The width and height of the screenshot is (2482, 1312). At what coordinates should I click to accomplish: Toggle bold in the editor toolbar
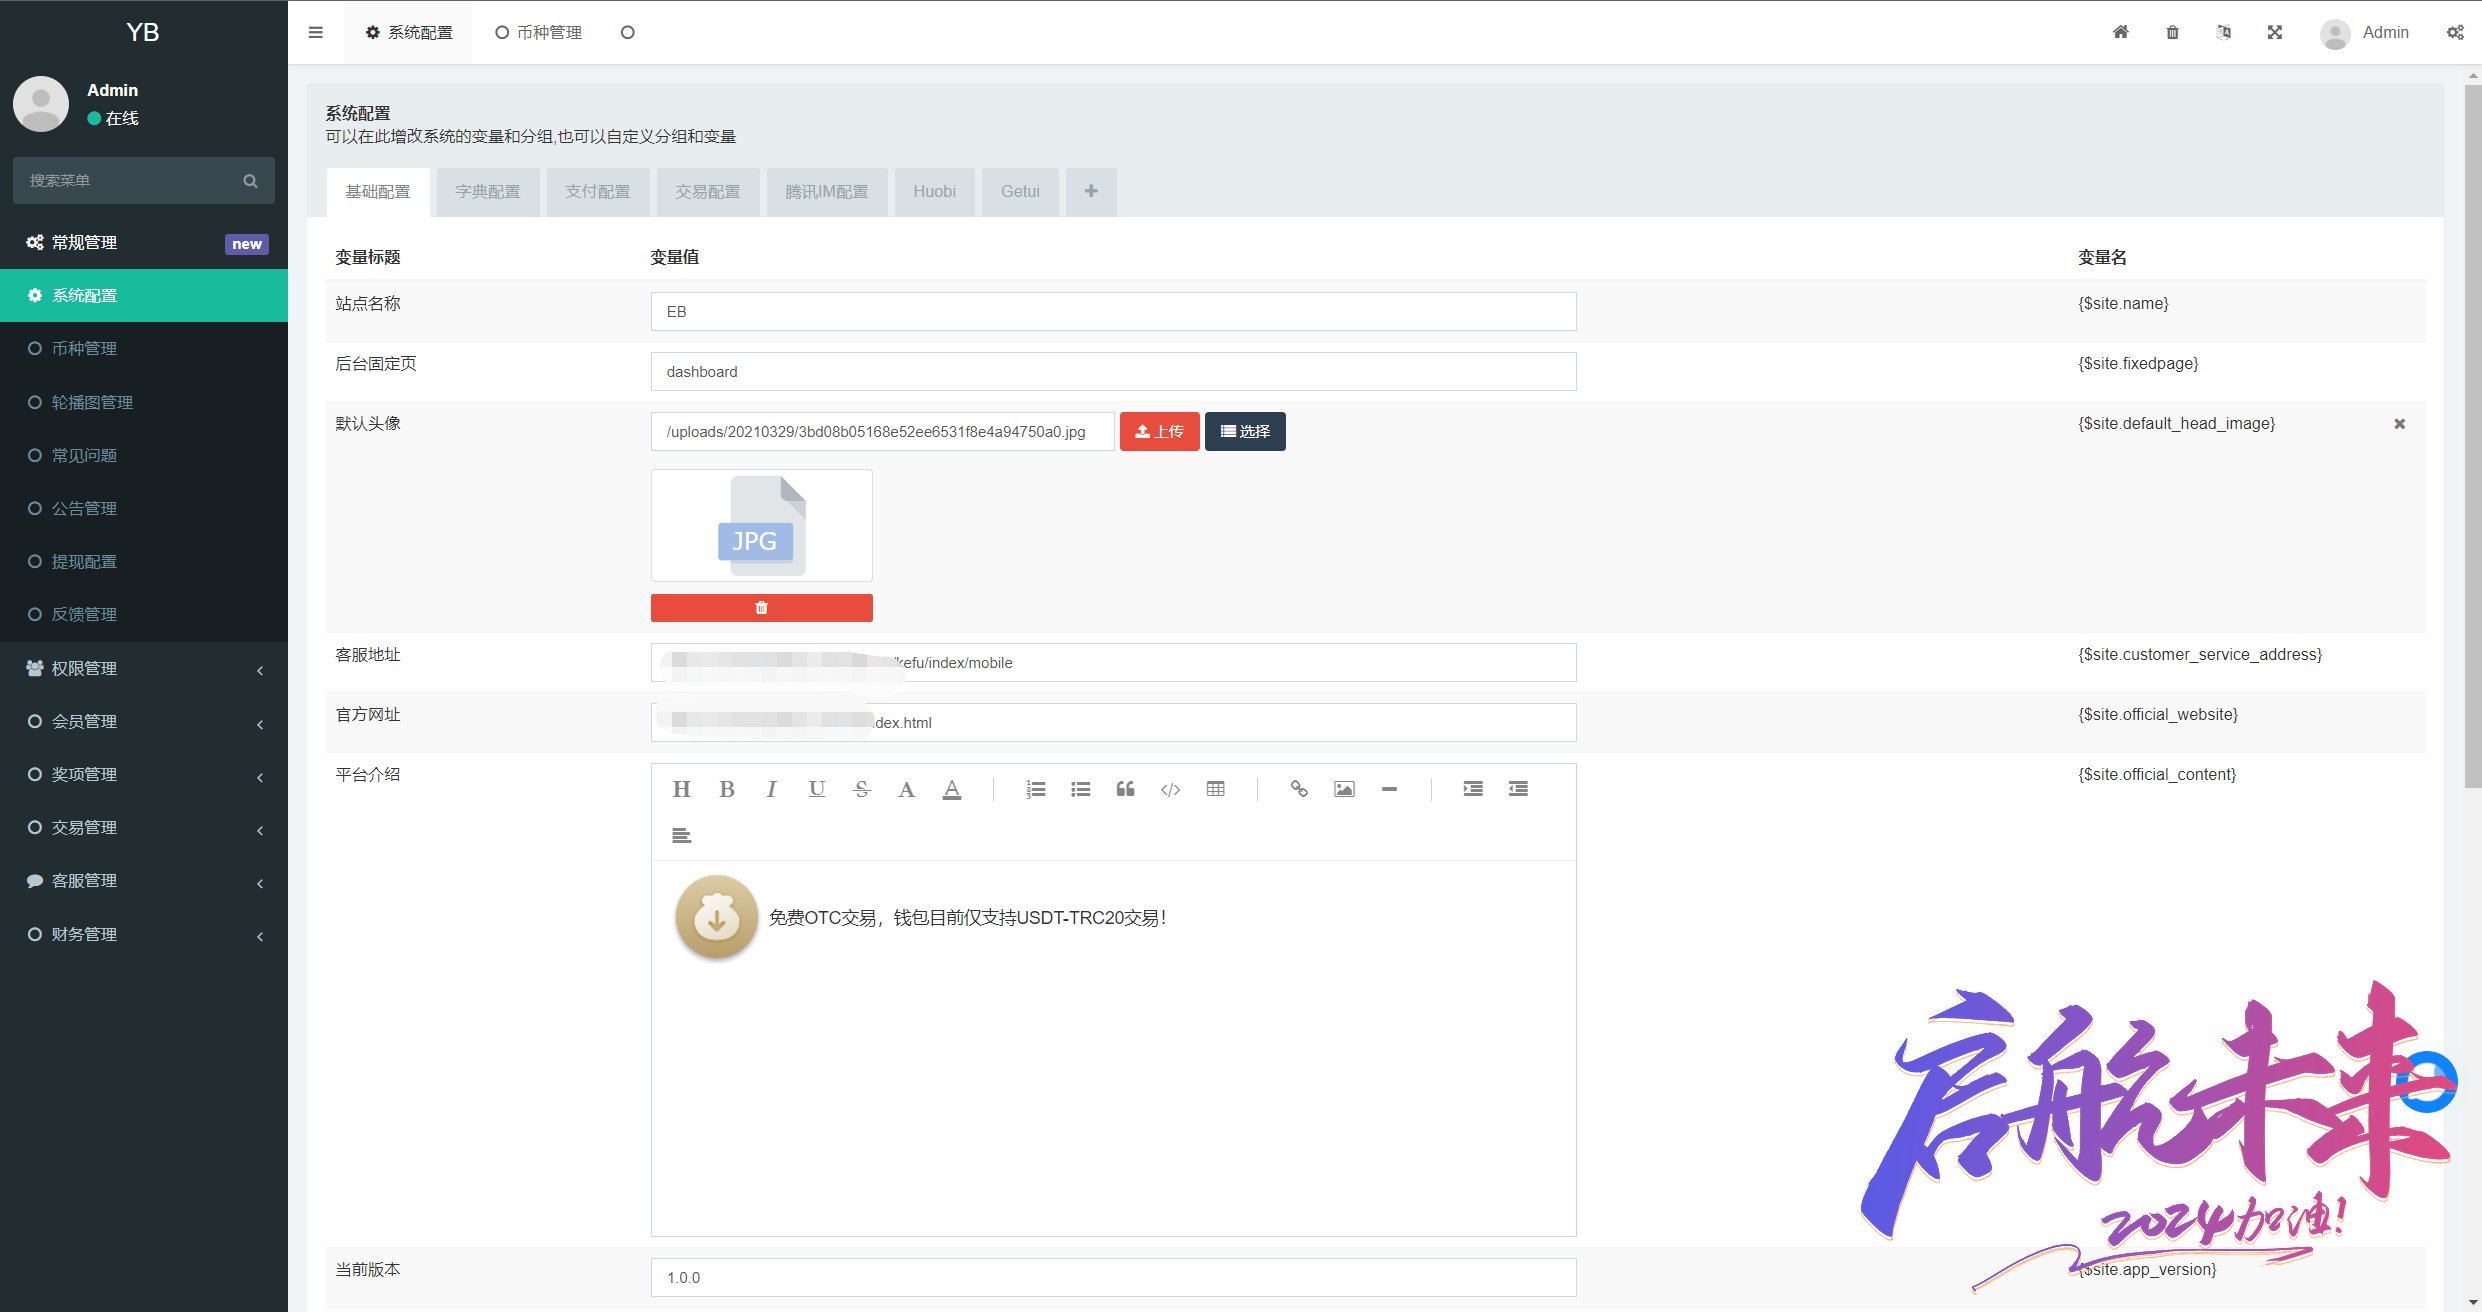coord(727,789)
